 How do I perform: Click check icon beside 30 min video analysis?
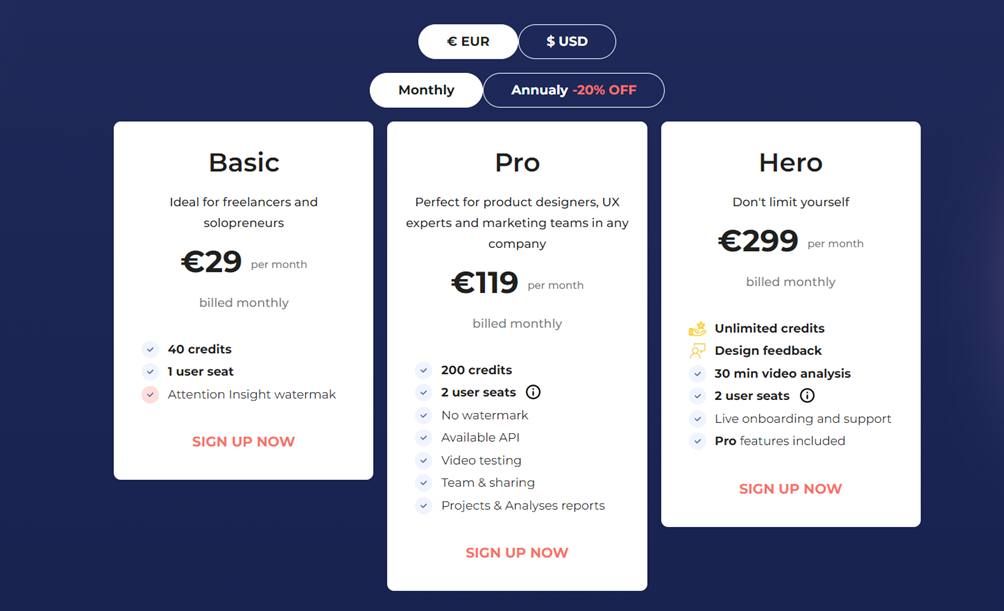[697, 373]
